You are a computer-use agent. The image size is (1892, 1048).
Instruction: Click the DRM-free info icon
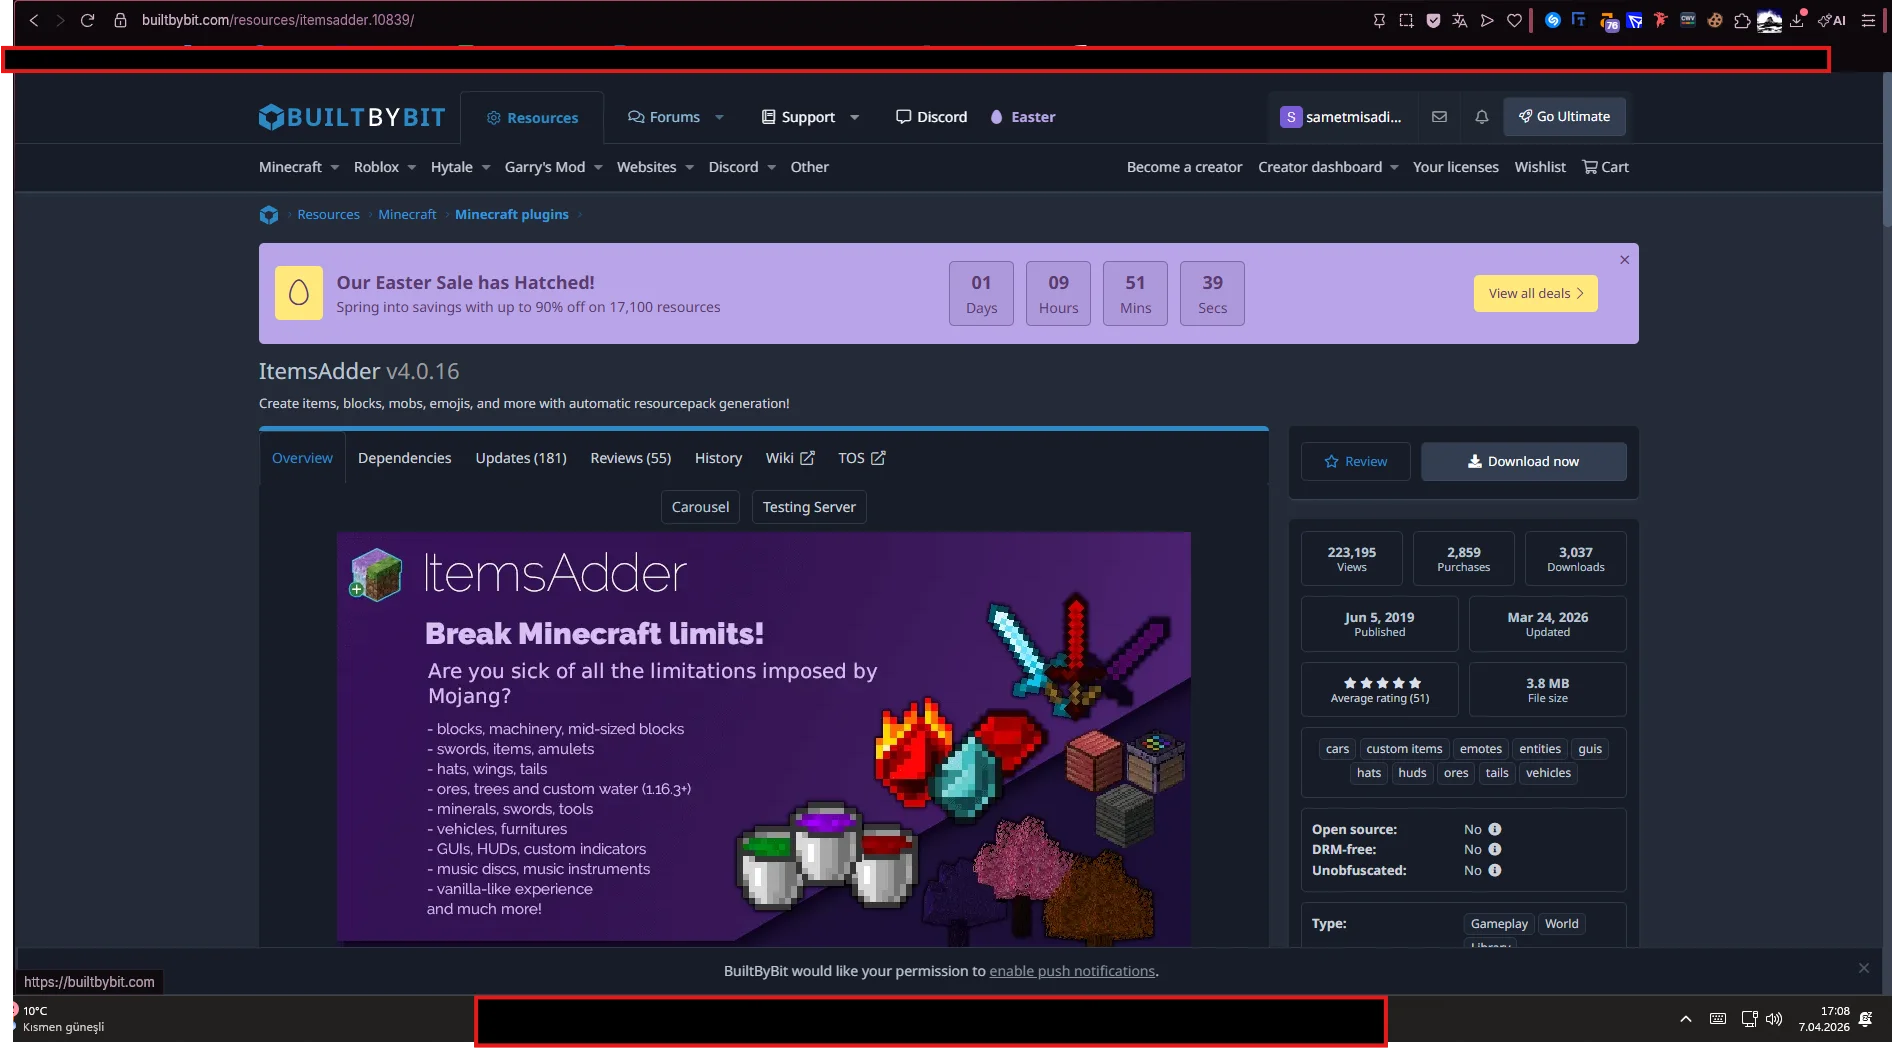(x=1495, y=849)
